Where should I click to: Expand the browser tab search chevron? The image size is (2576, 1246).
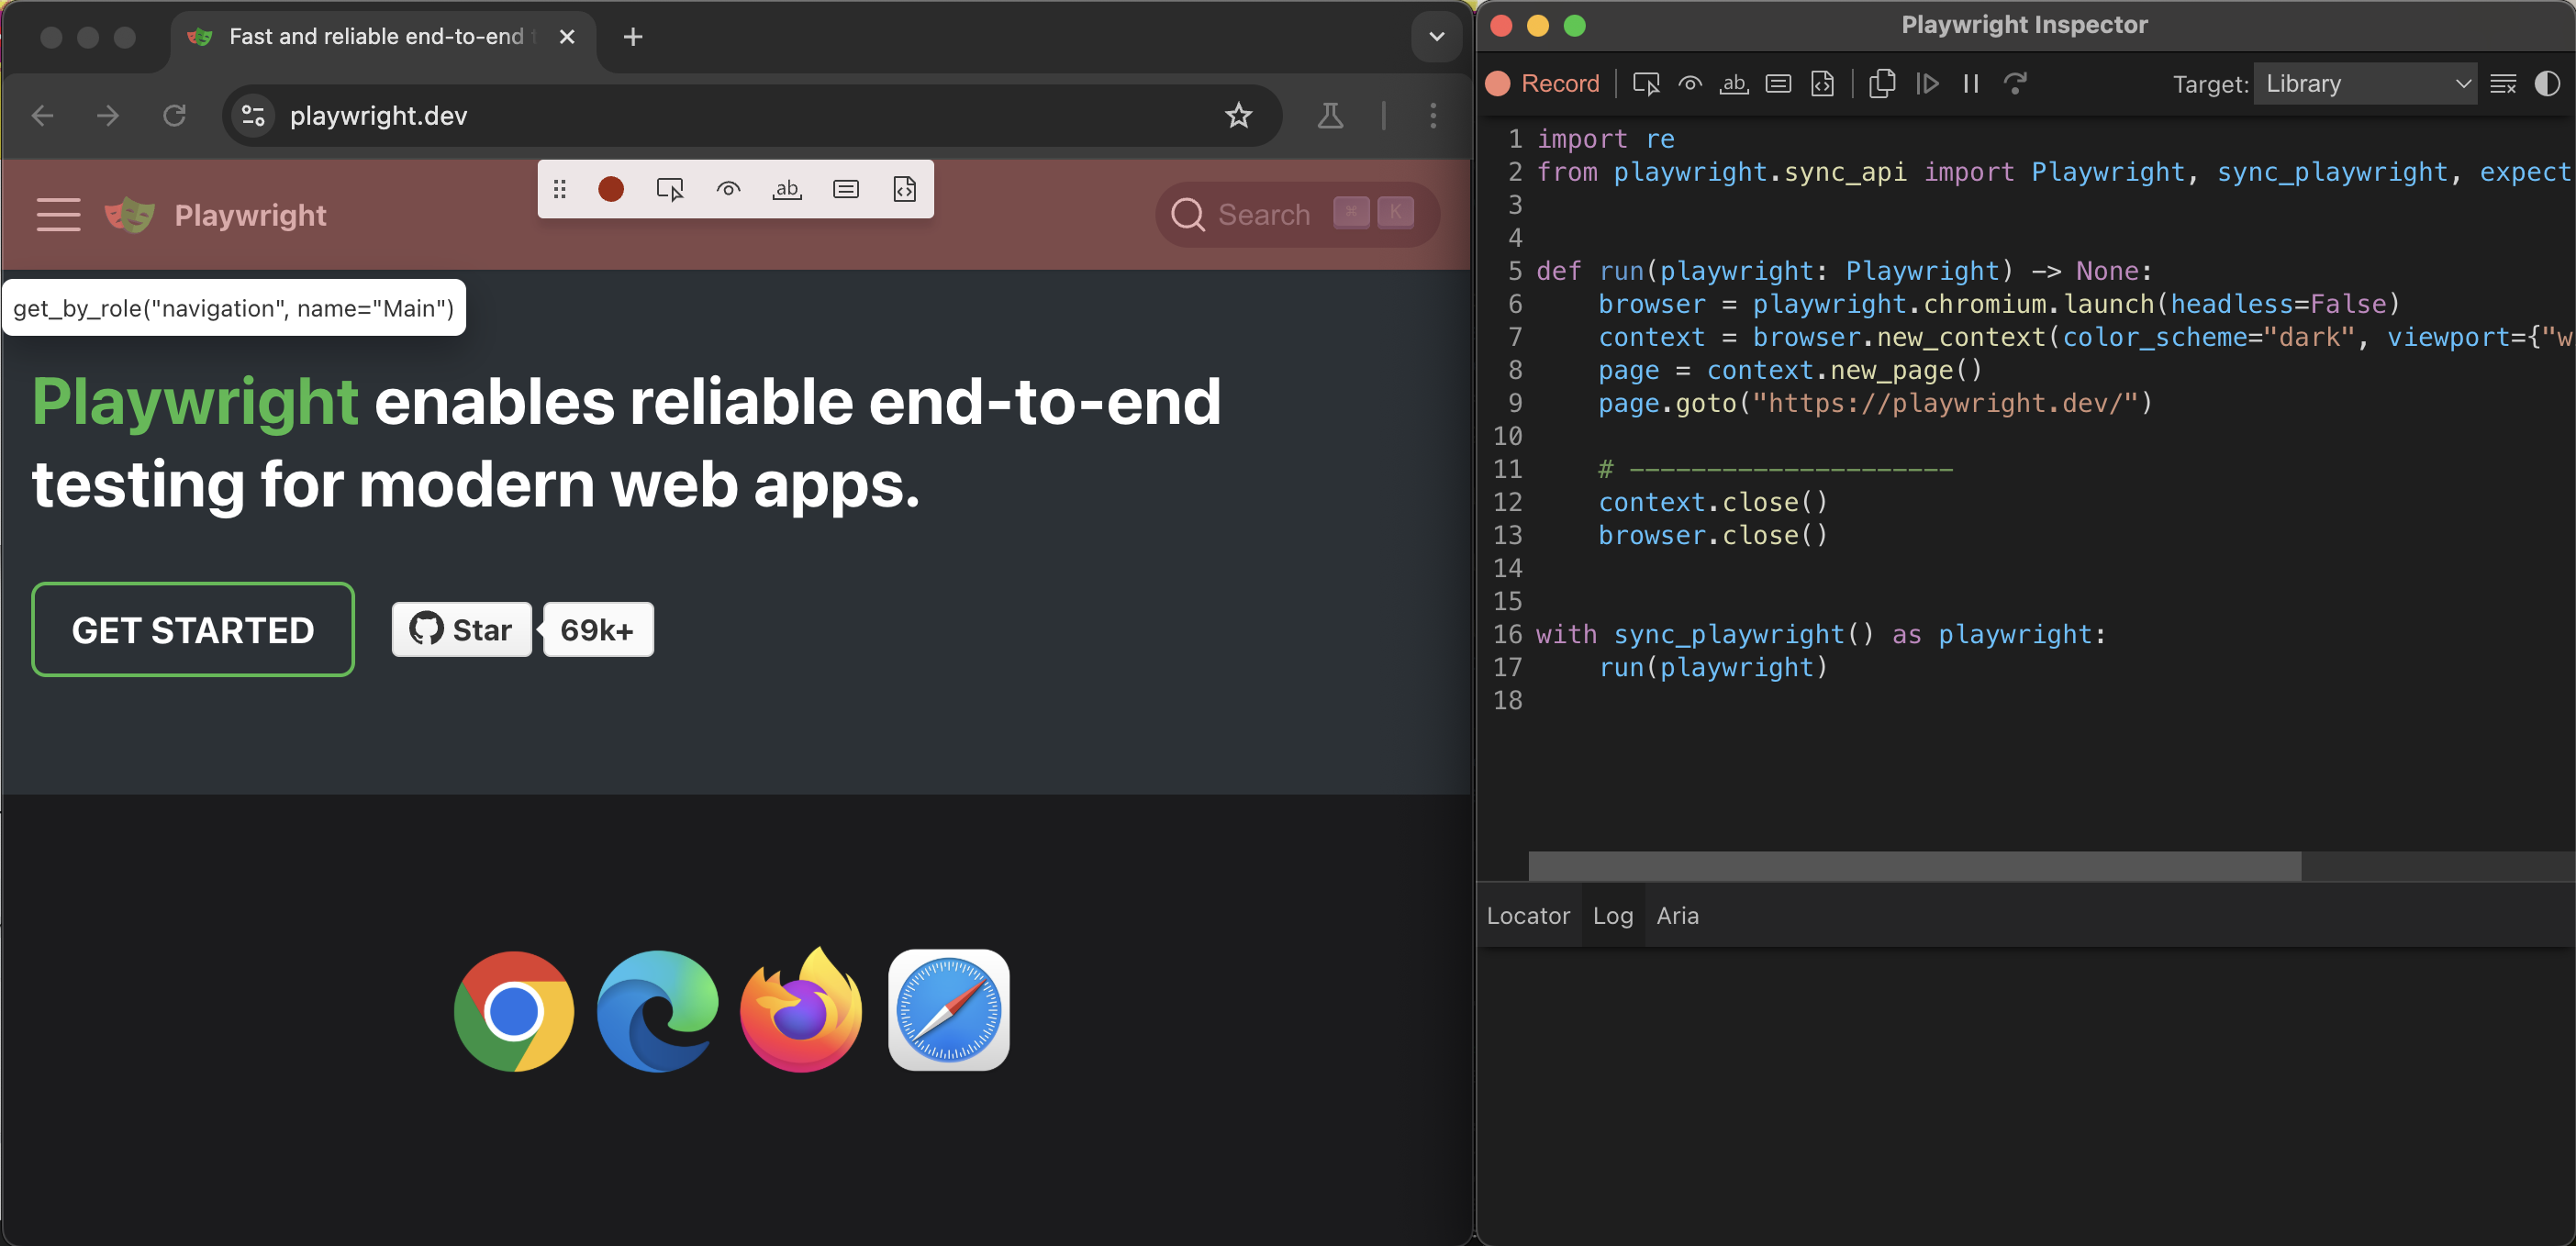click(1436, 37)
